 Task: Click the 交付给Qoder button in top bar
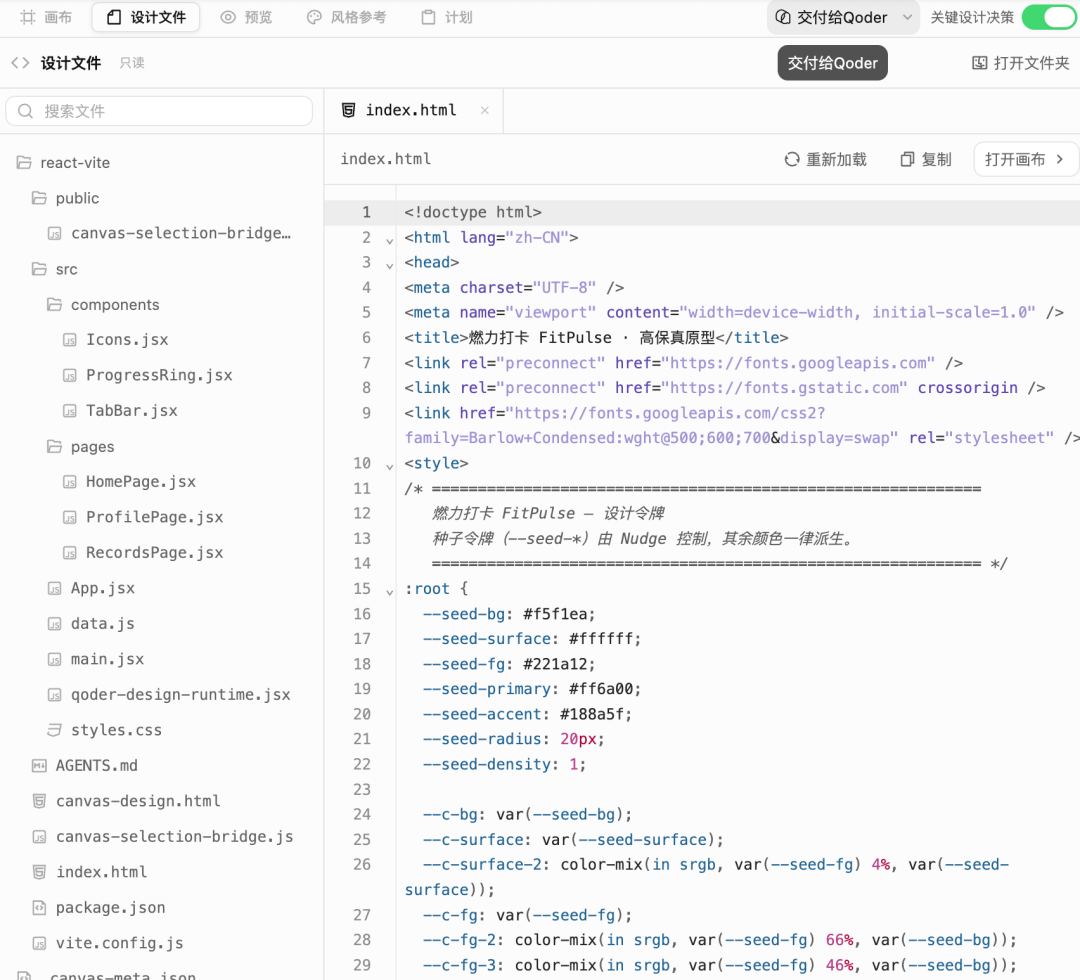click(x=832, y=17)
